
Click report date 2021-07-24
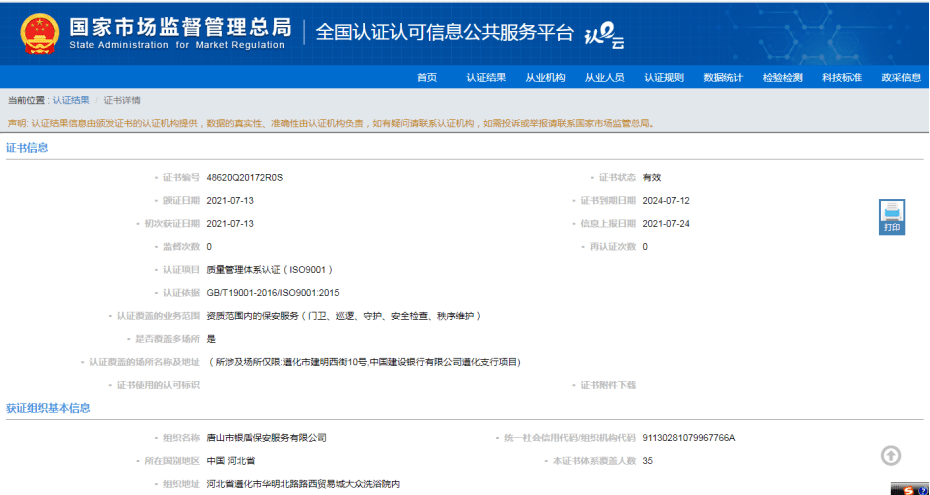point(666,223)
